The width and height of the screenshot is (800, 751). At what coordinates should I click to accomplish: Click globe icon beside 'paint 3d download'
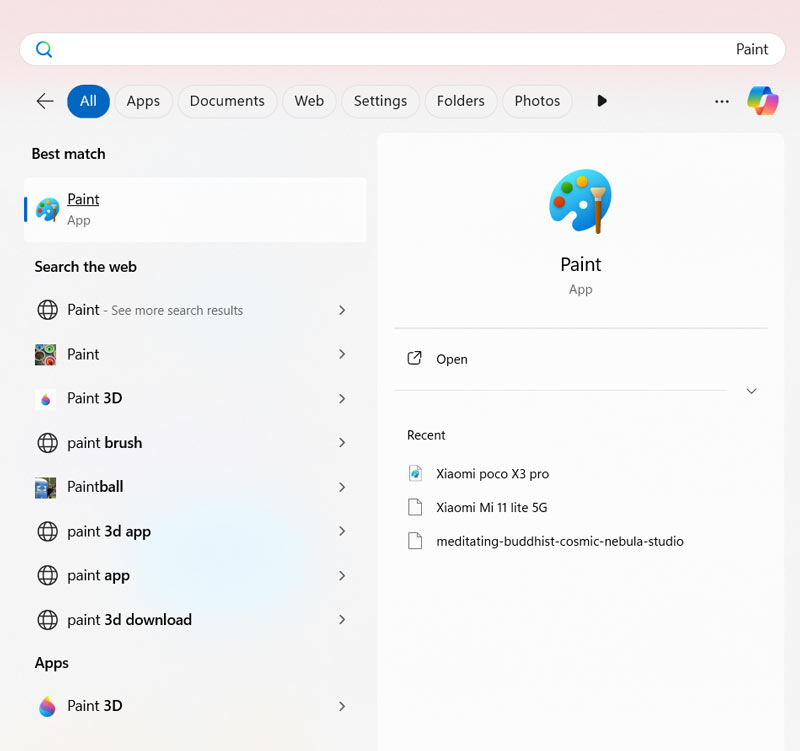point(47,620)
